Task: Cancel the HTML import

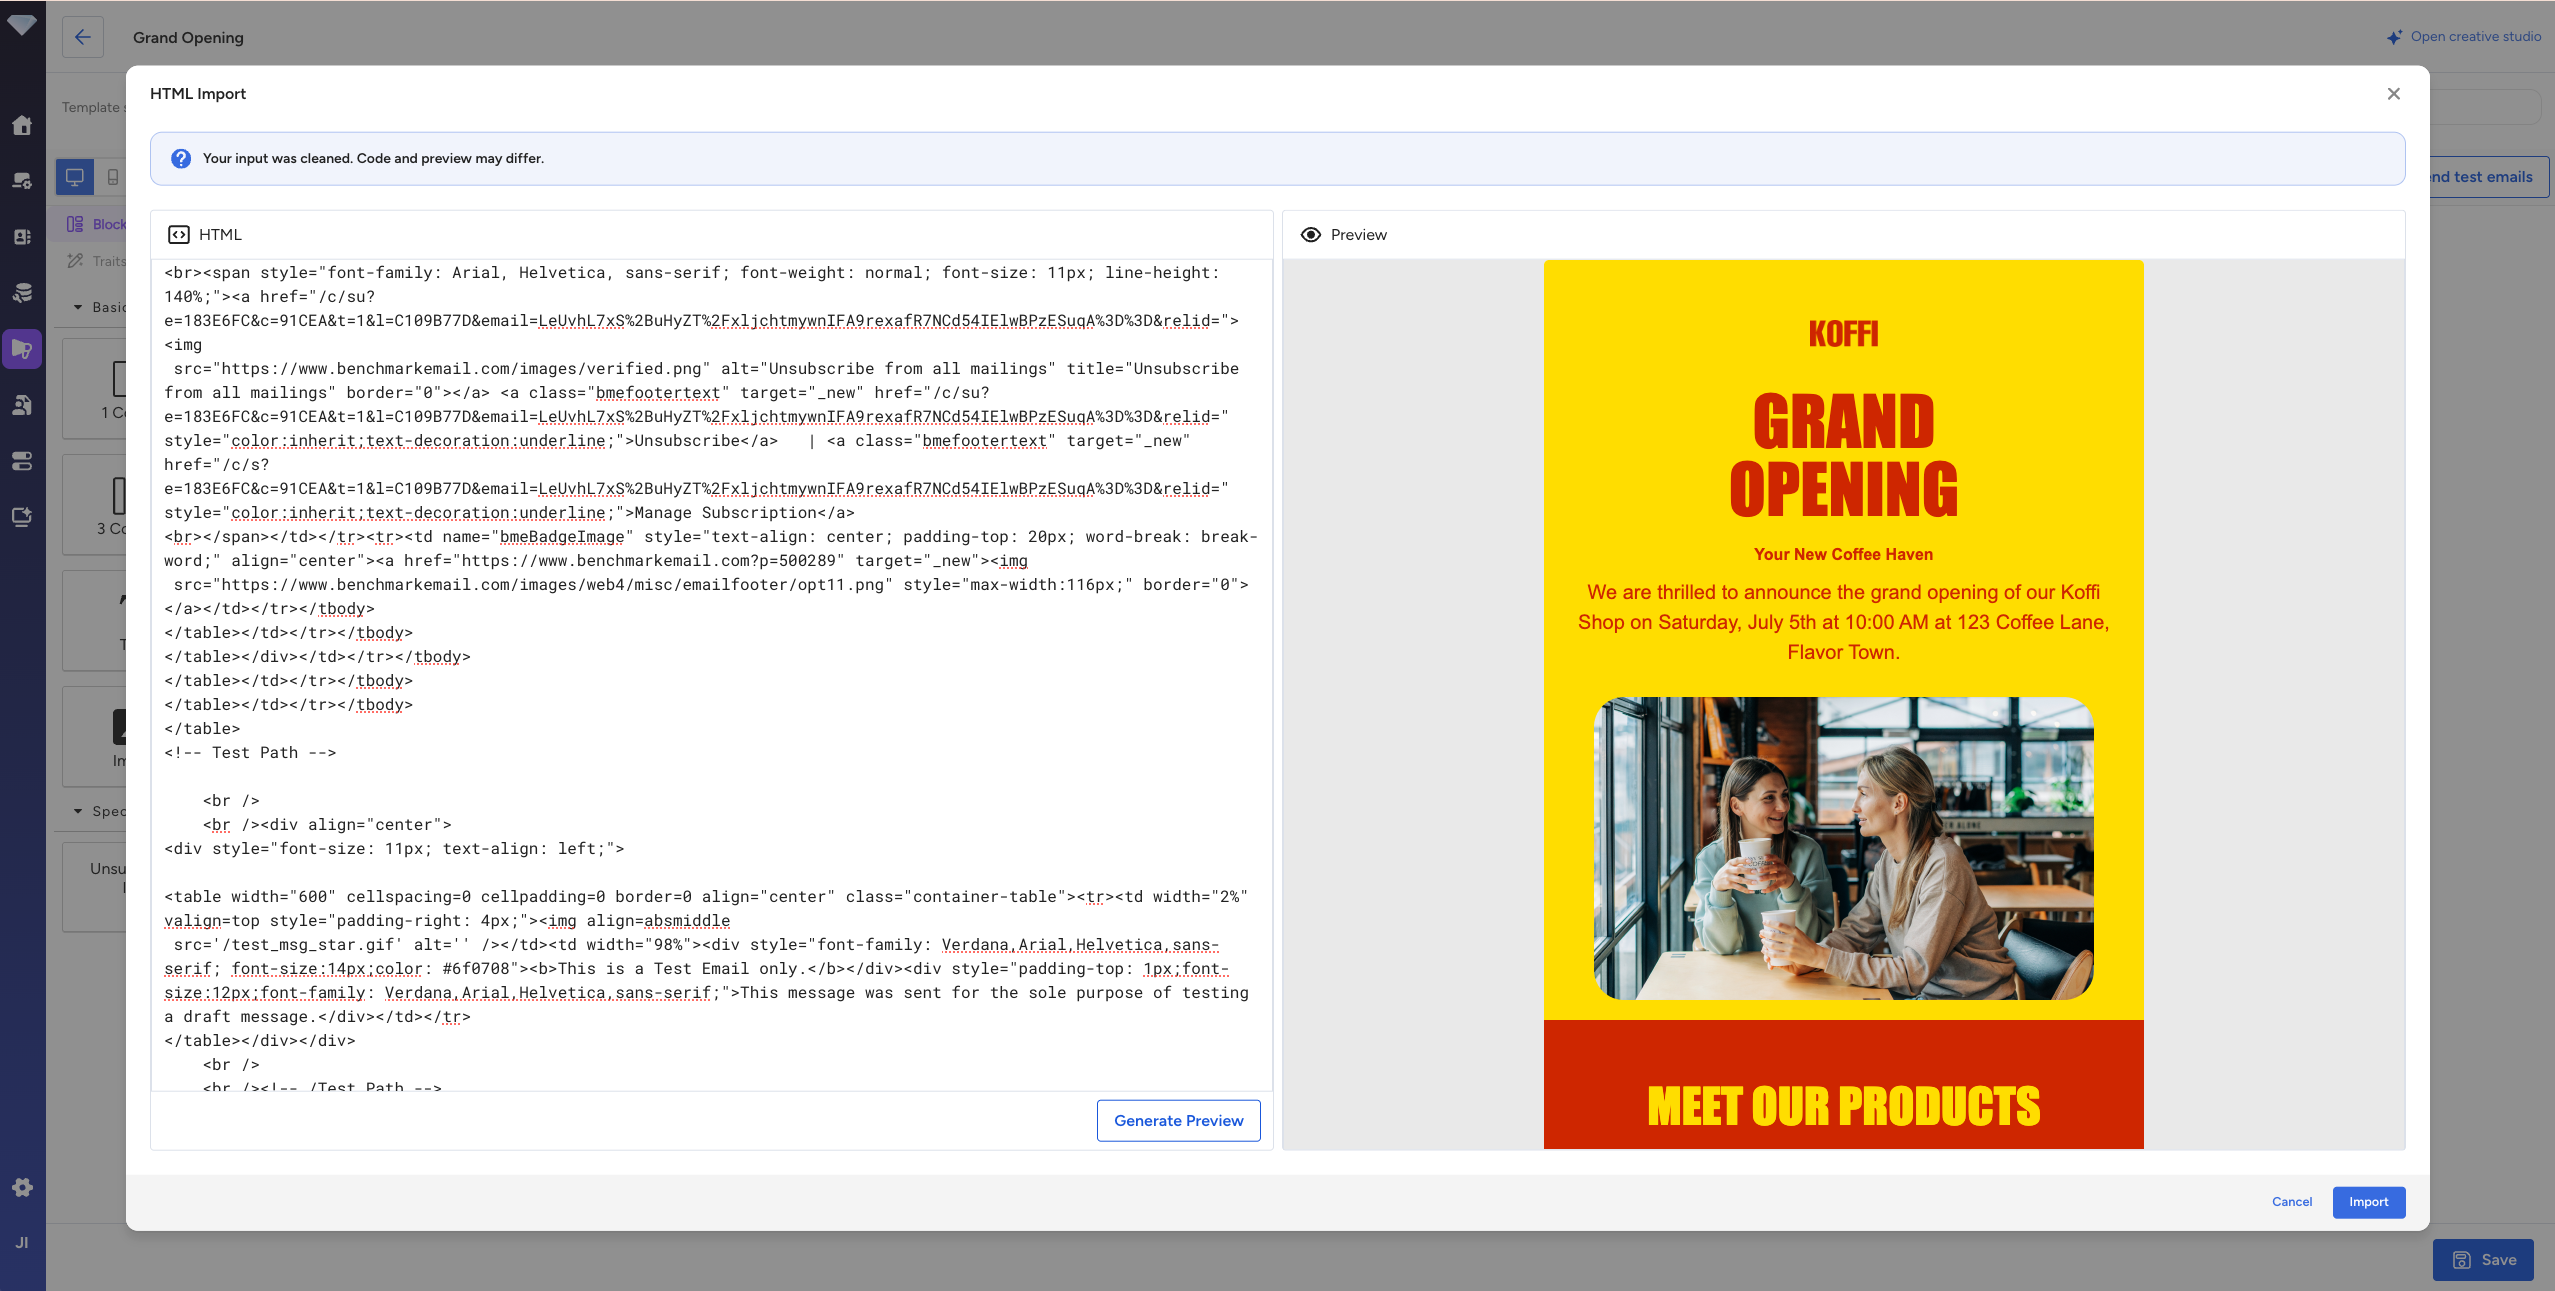Action: (x=2291, y=1202)
